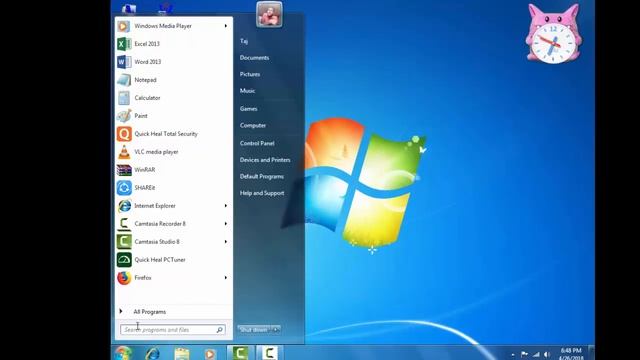Open the Taj user folder
Viewport: 640px width, 360px height.
click(x=244, y=41)
